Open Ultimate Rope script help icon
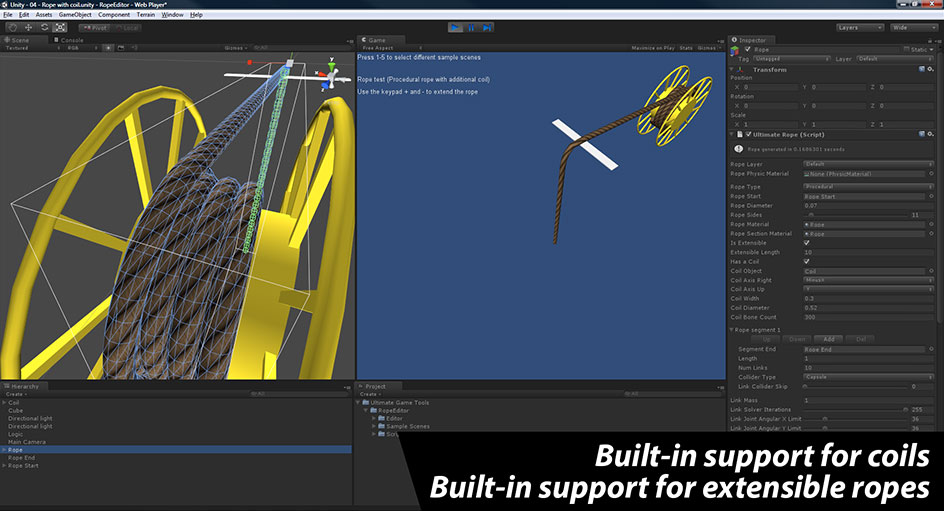This screenshot has height=511, width=944. tap(922, 134)
